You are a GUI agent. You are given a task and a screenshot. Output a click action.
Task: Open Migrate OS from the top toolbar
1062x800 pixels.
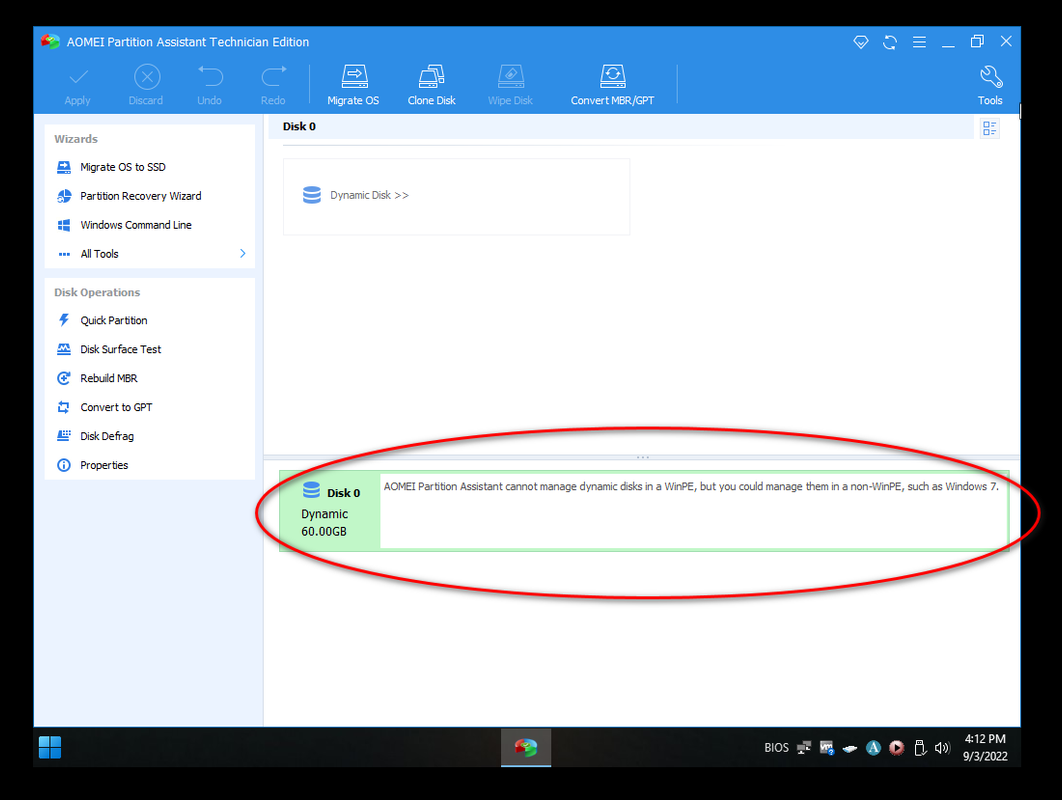[354, 85]
